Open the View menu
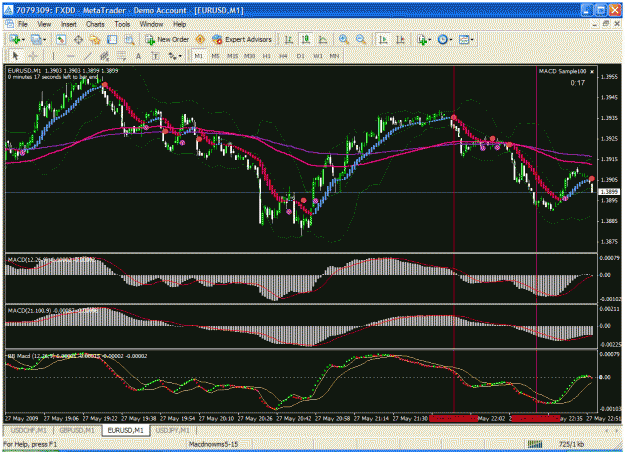Image resolution: width=625 pixels, height=452 pixels. click(x=44, y=24)
